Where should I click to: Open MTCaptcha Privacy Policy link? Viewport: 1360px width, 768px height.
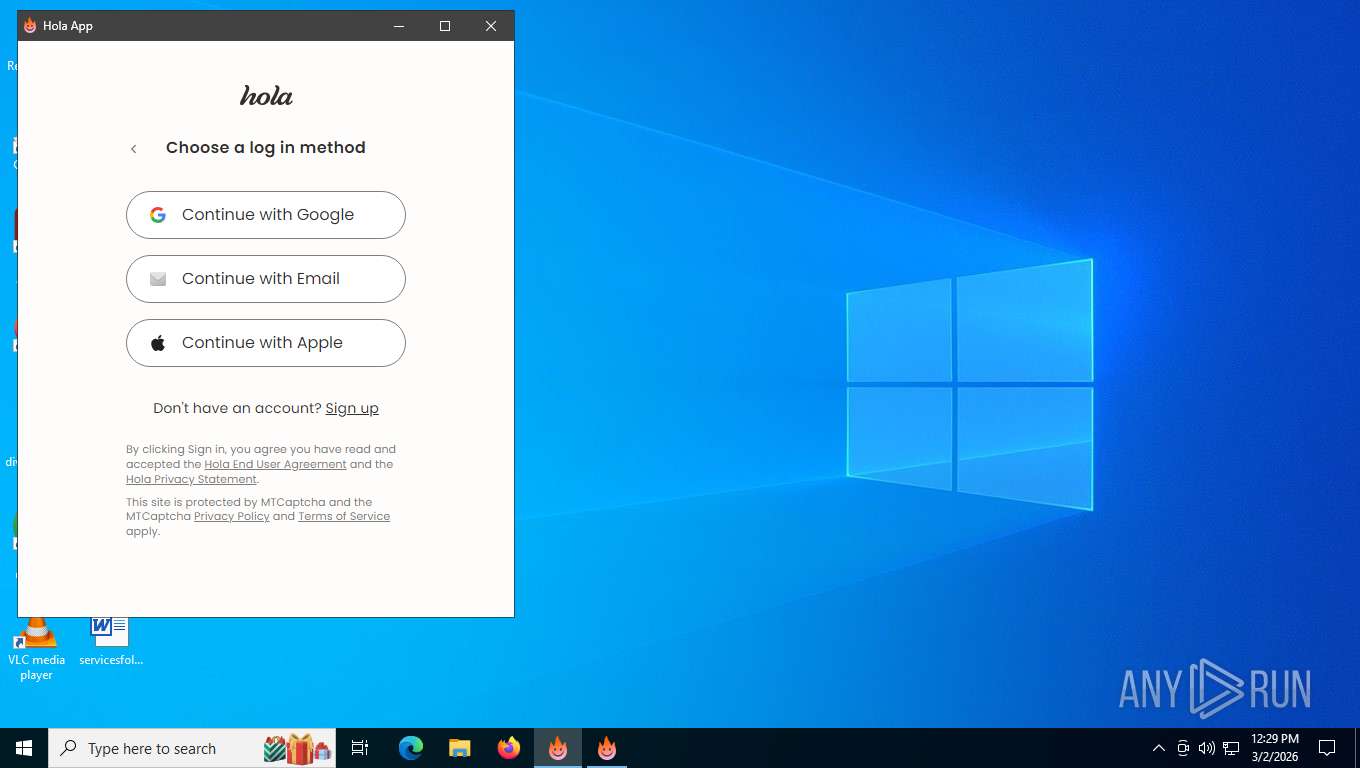[232, 516]
